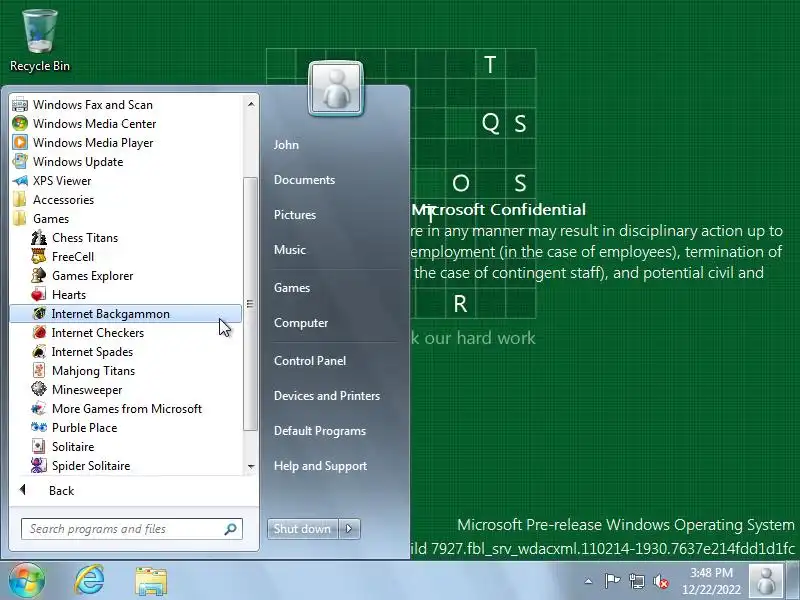The height and width of the screenshot is (600, 800).
Task: Open Solitaire icon
Action: point(39,447)
